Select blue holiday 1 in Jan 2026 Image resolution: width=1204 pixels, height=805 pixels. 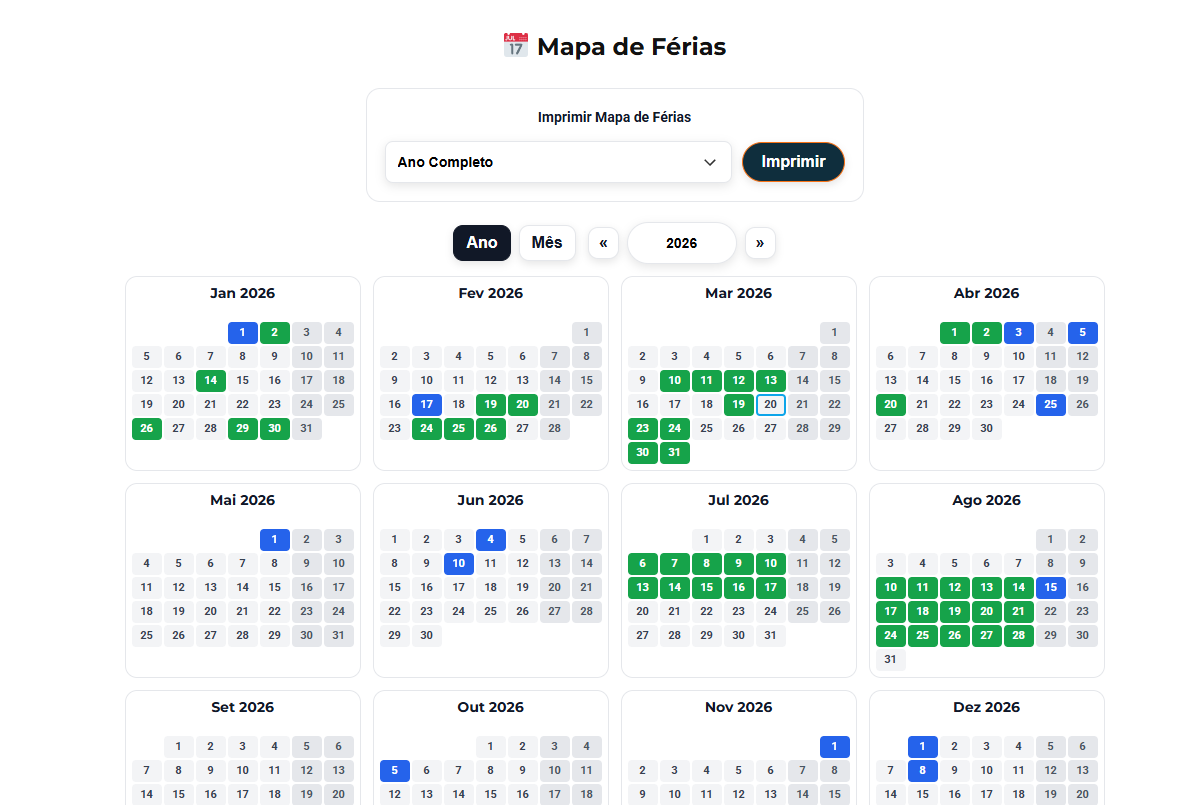click(x=243, y=333)
